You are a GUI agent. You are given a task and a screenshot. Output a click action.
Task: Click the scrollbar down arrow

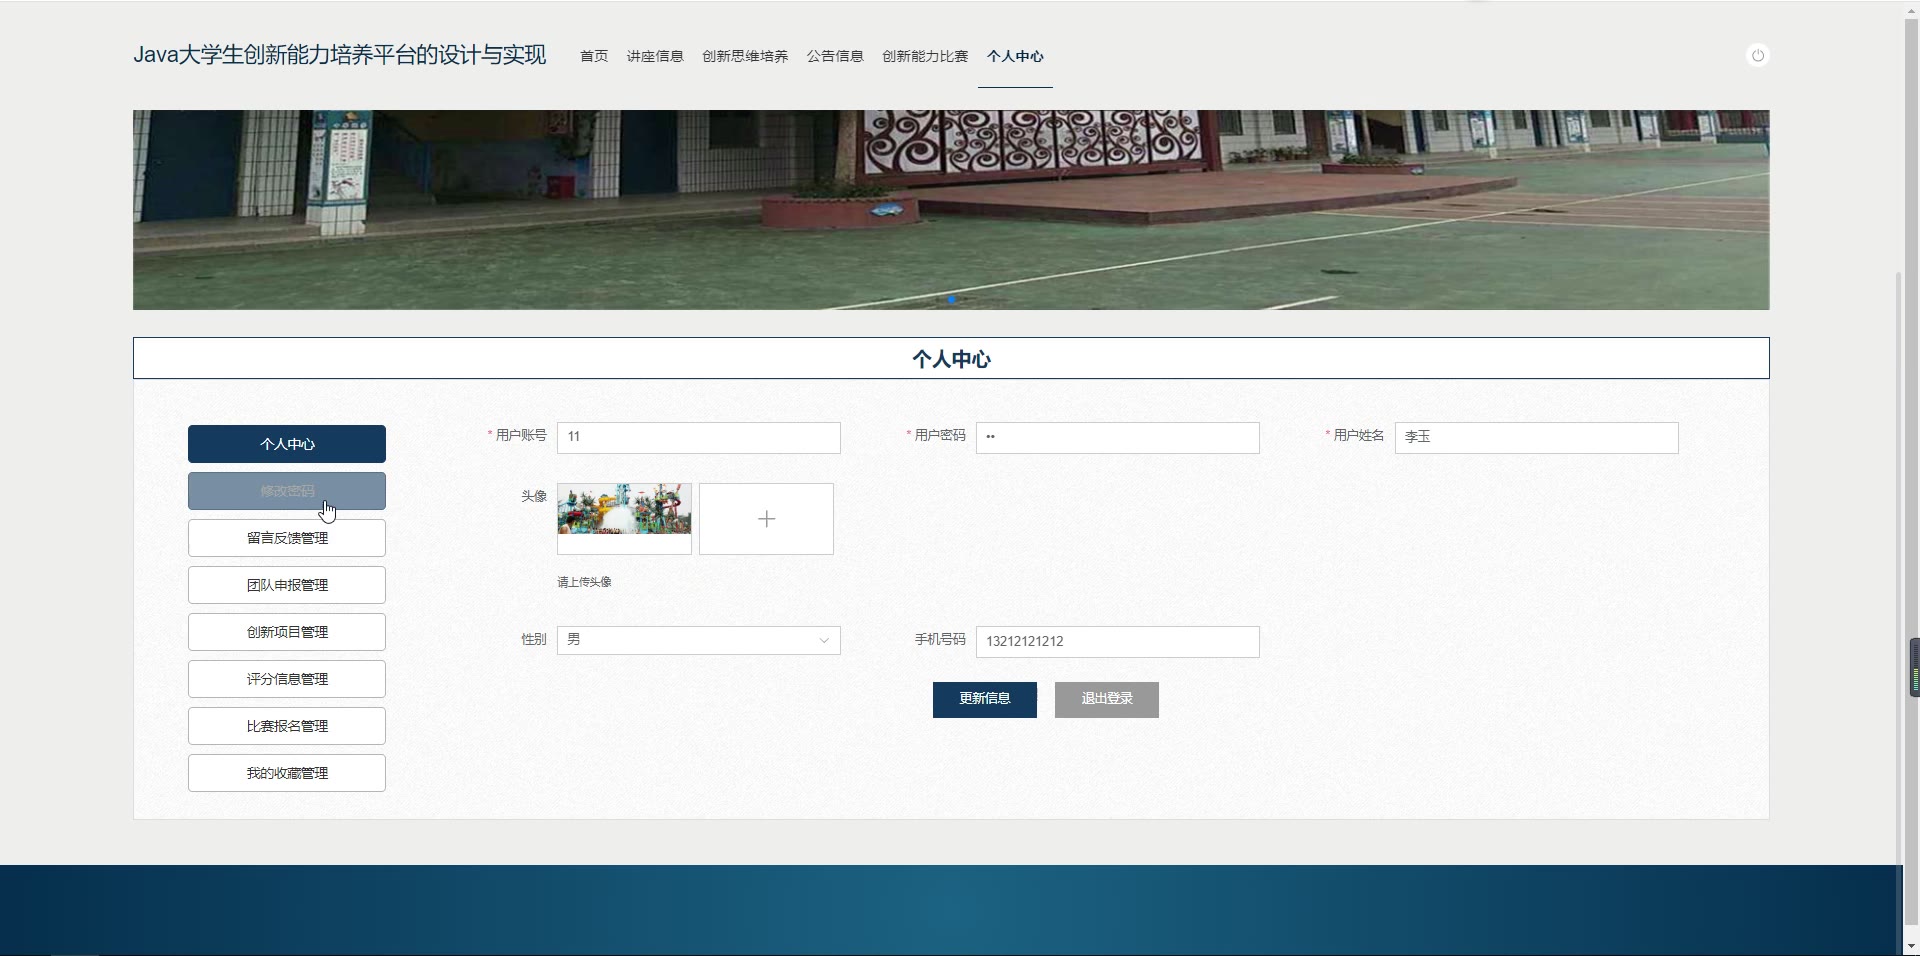[x=1910, y=946]
